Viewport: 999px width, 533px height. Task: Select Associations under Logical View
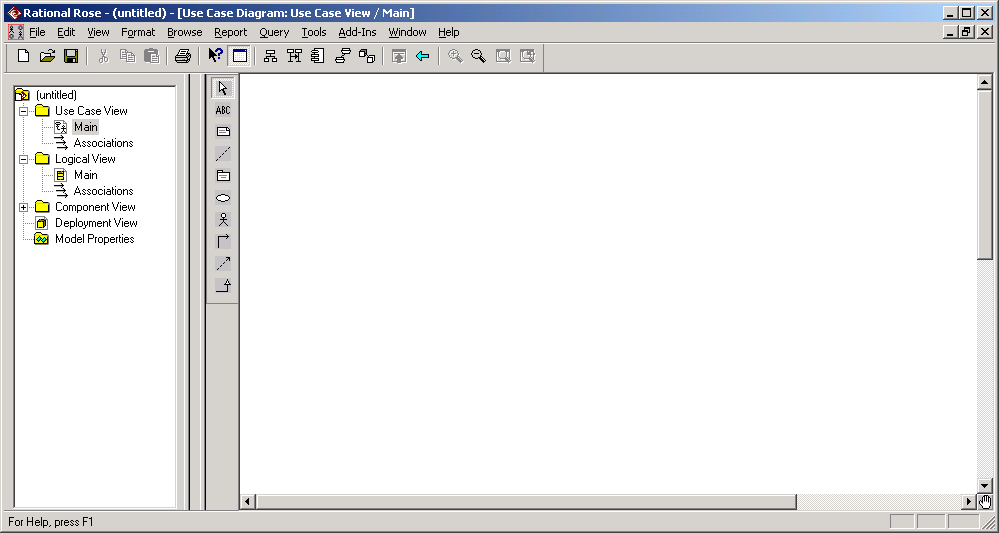(x=103, y=190)
